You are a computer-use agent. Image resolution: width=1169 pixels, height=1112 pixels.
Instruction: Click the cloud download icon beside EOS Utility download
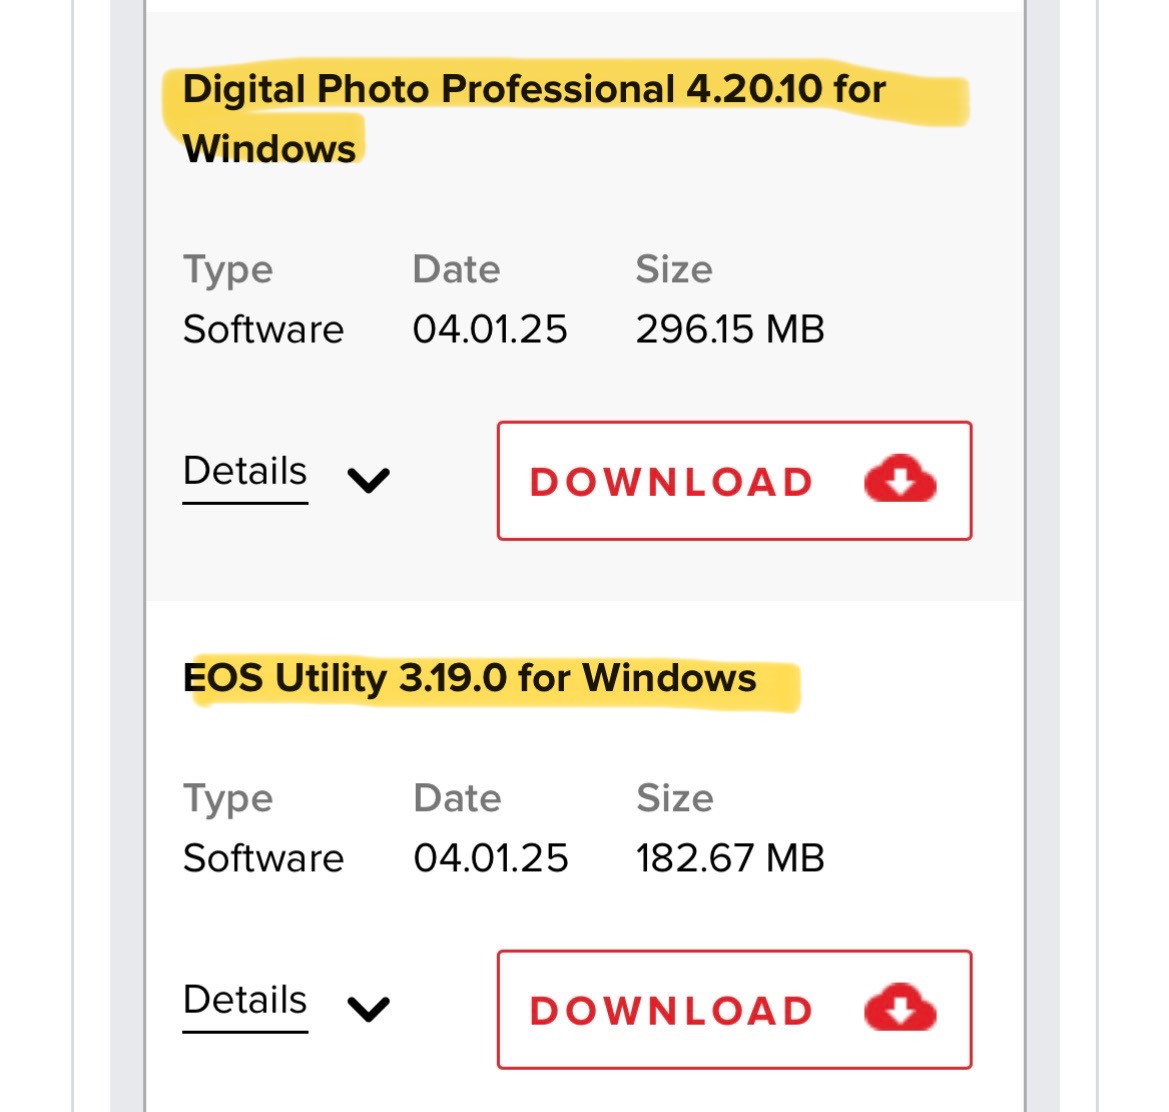pos(898,1009)
